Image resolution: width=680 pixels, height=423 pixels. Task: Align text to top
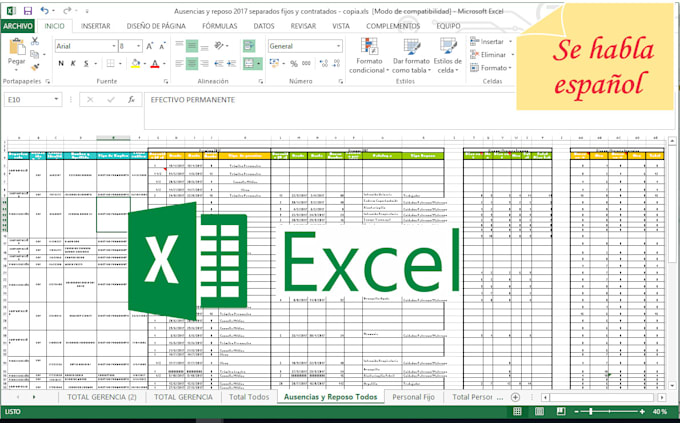point(179,46)
